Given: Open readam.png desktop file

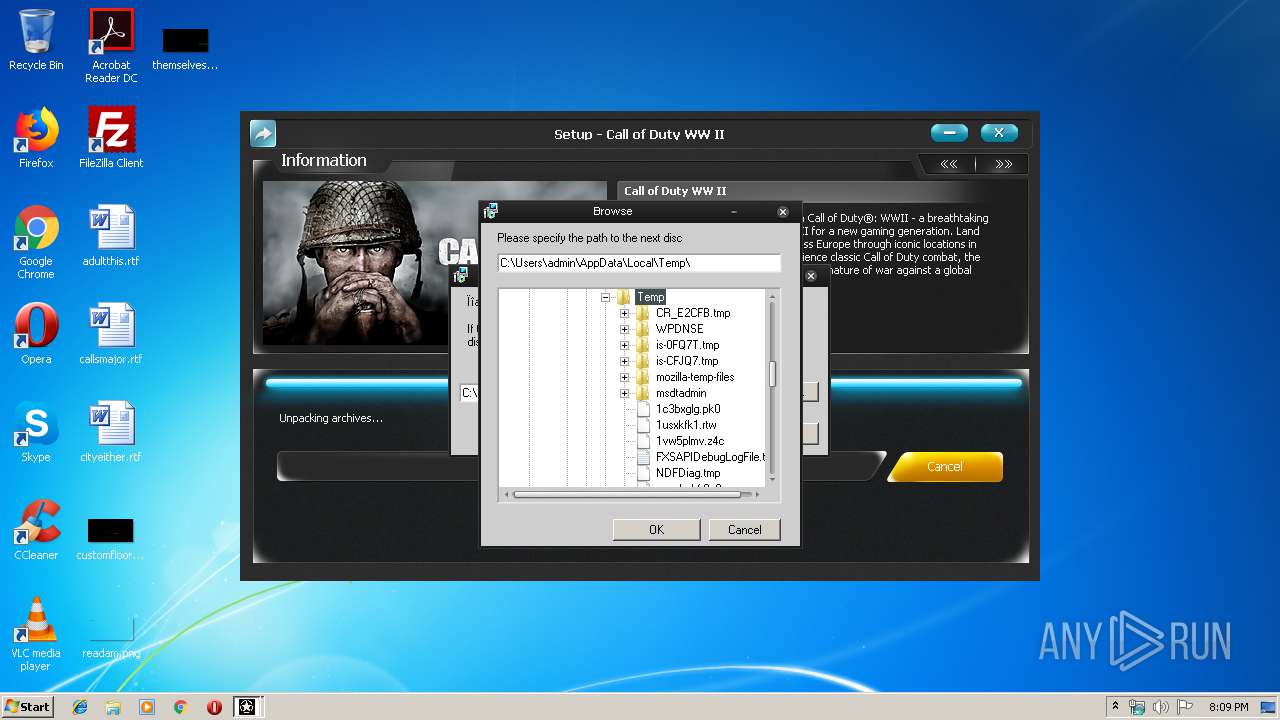Looking at the screenshot, I should coord(111,634).
